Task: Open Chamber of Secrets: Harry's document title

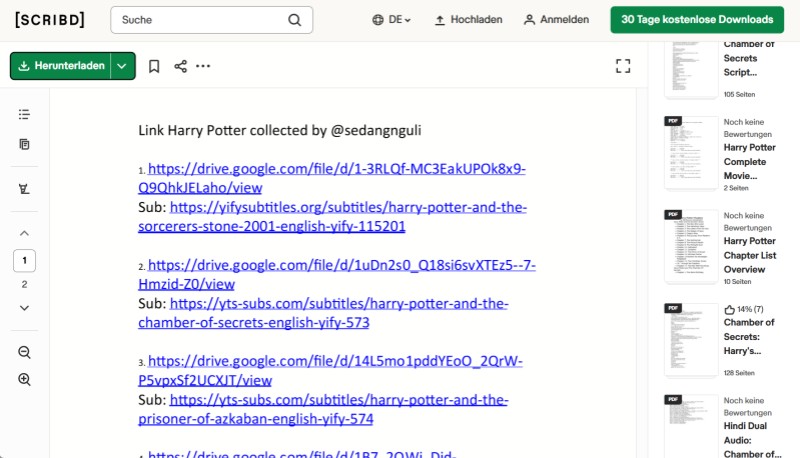Action: coord(749,337)
